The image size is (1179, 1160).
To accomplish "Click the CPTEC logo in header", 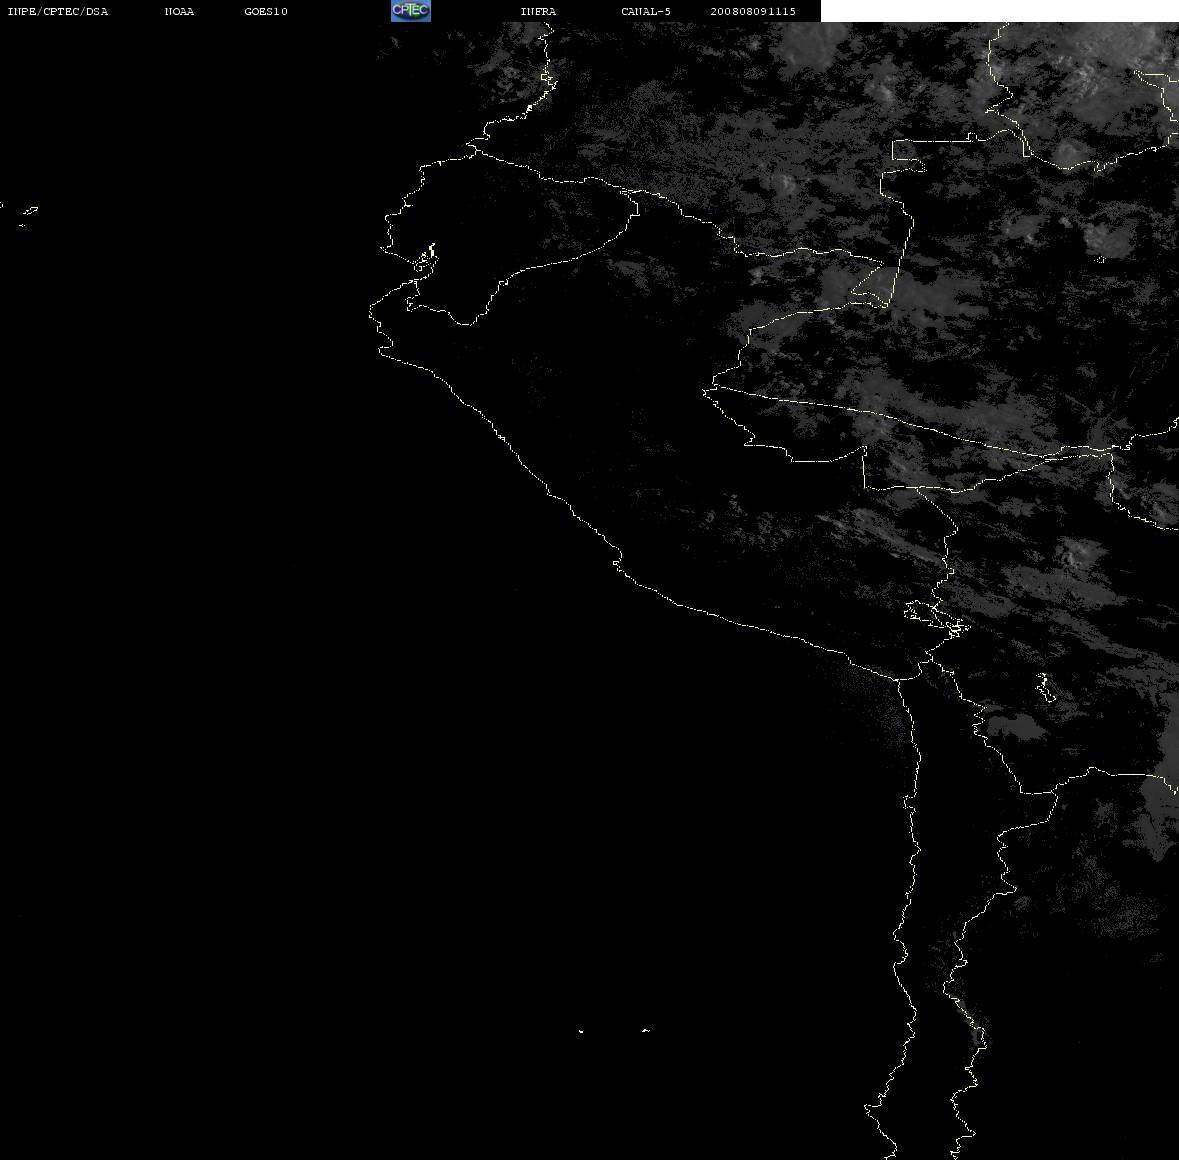I will coord(411,11).
